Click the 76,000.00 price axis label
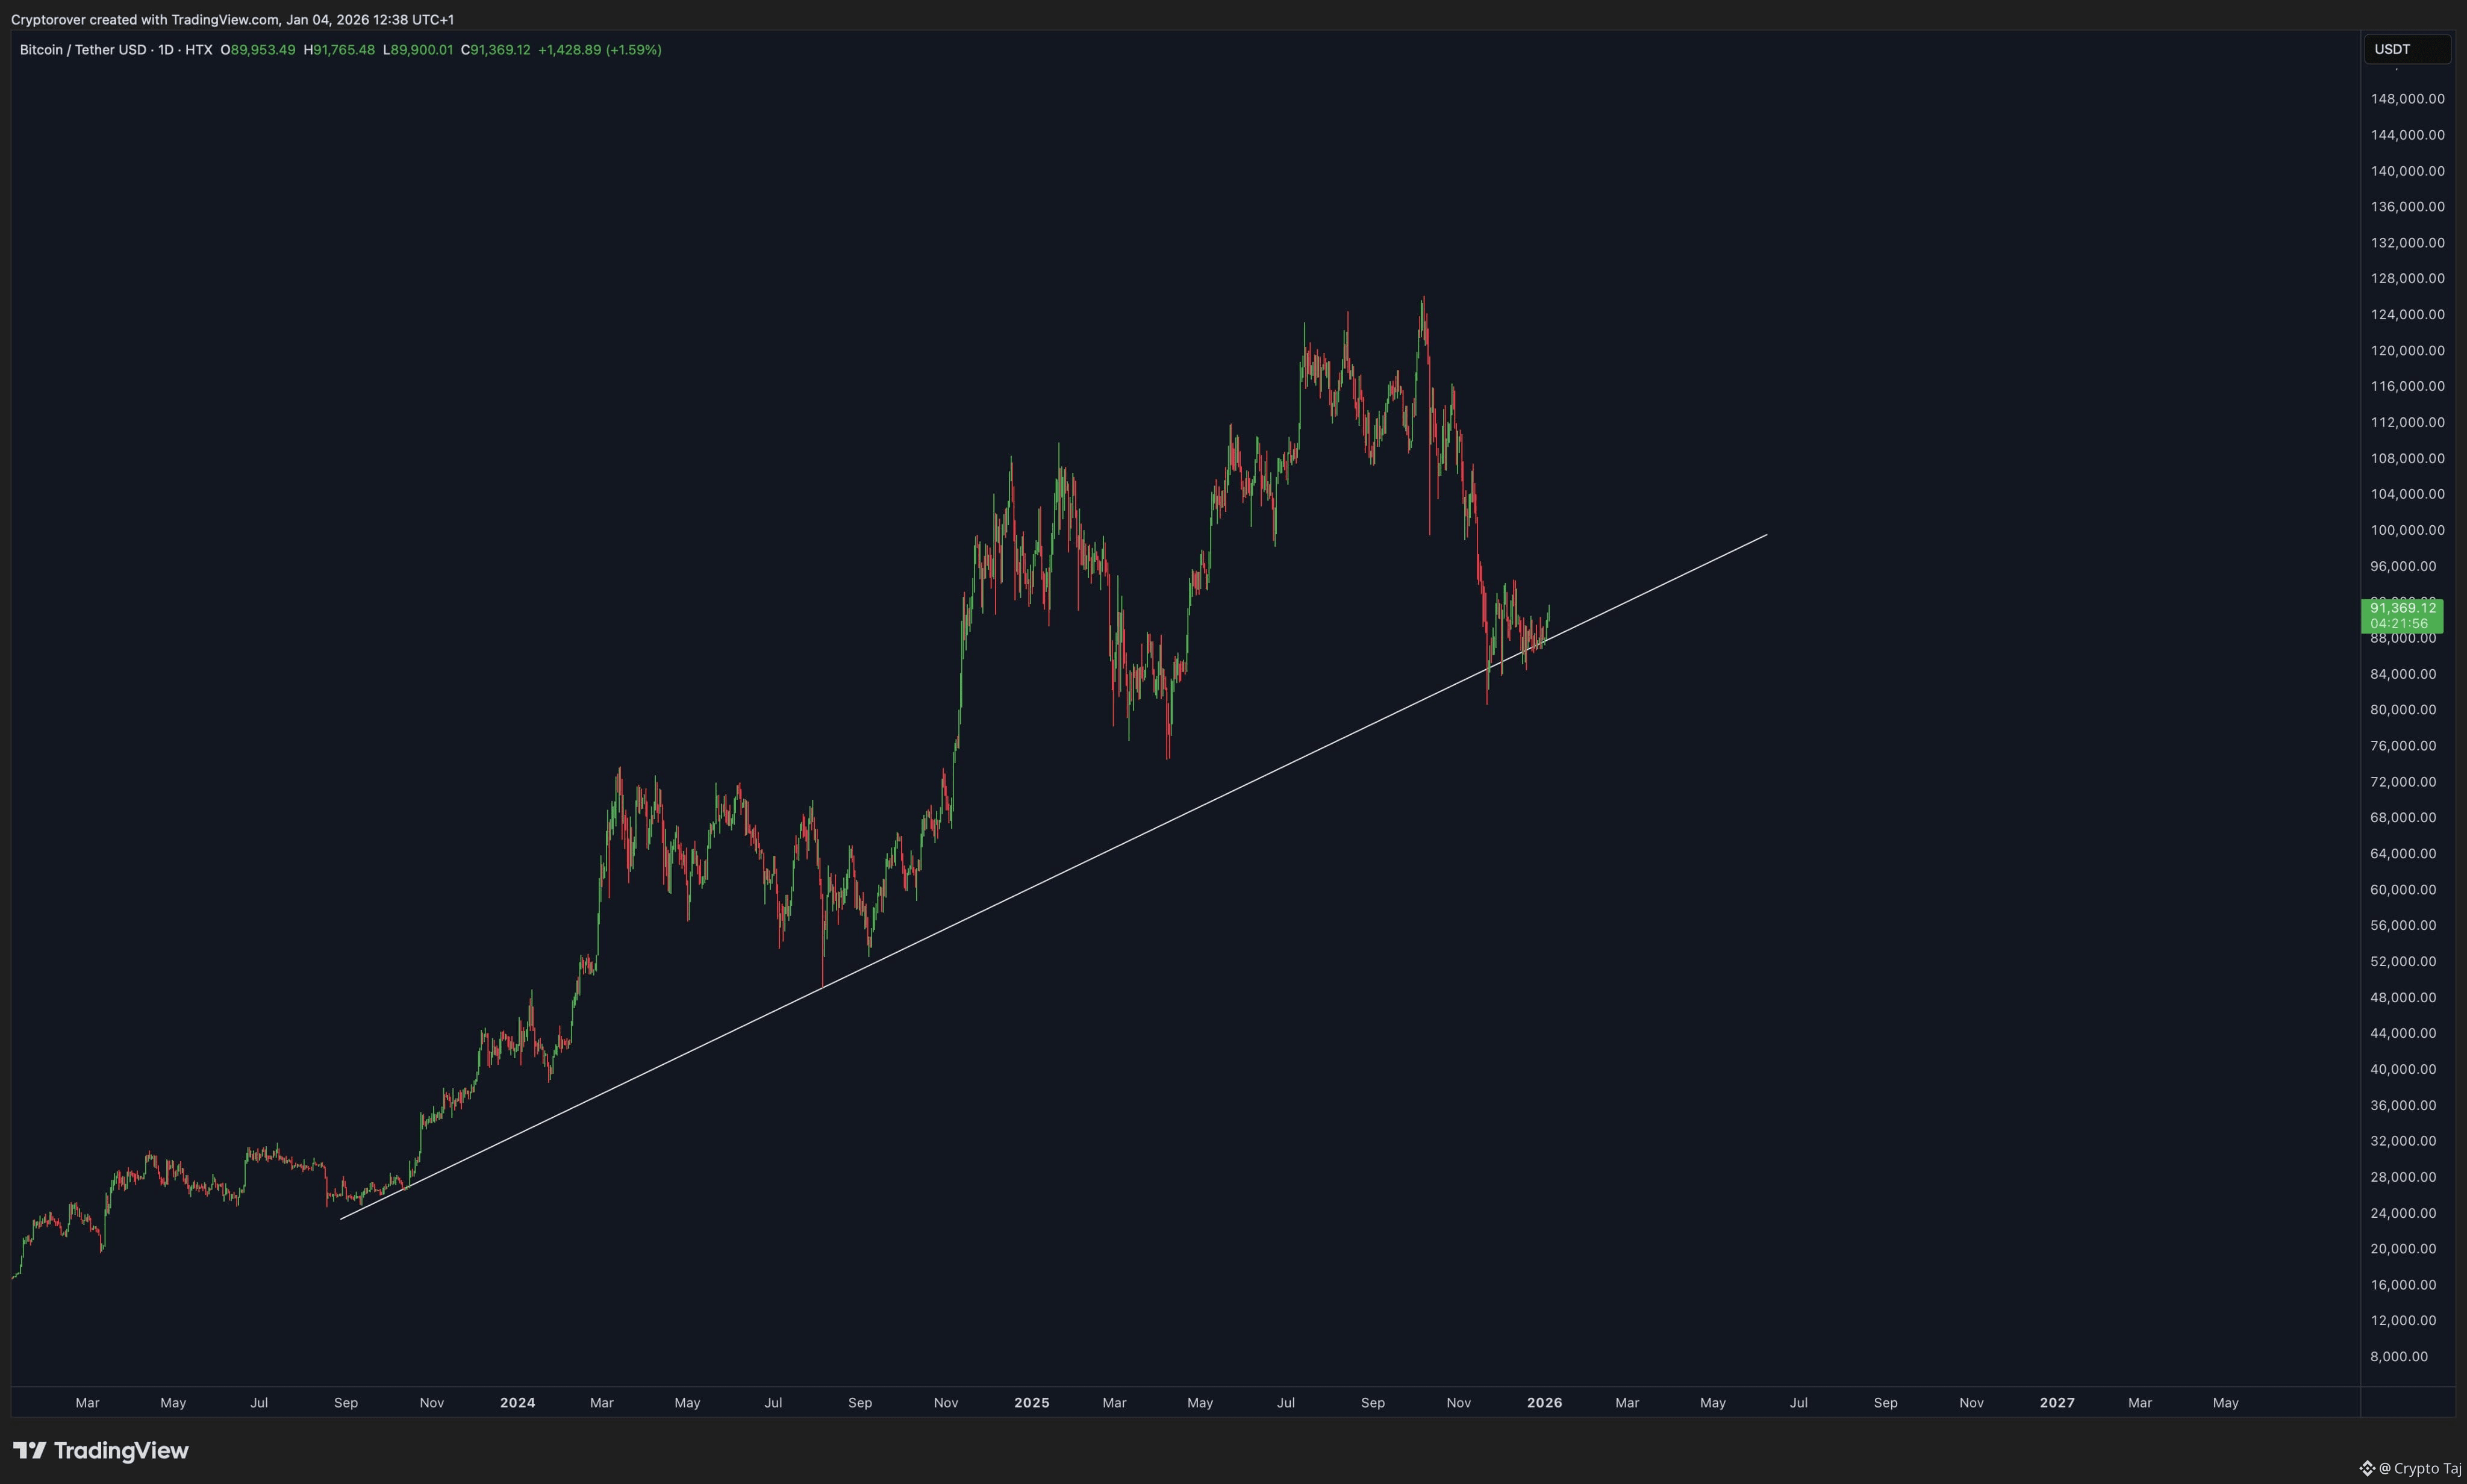 click(x=2403, y=746)
